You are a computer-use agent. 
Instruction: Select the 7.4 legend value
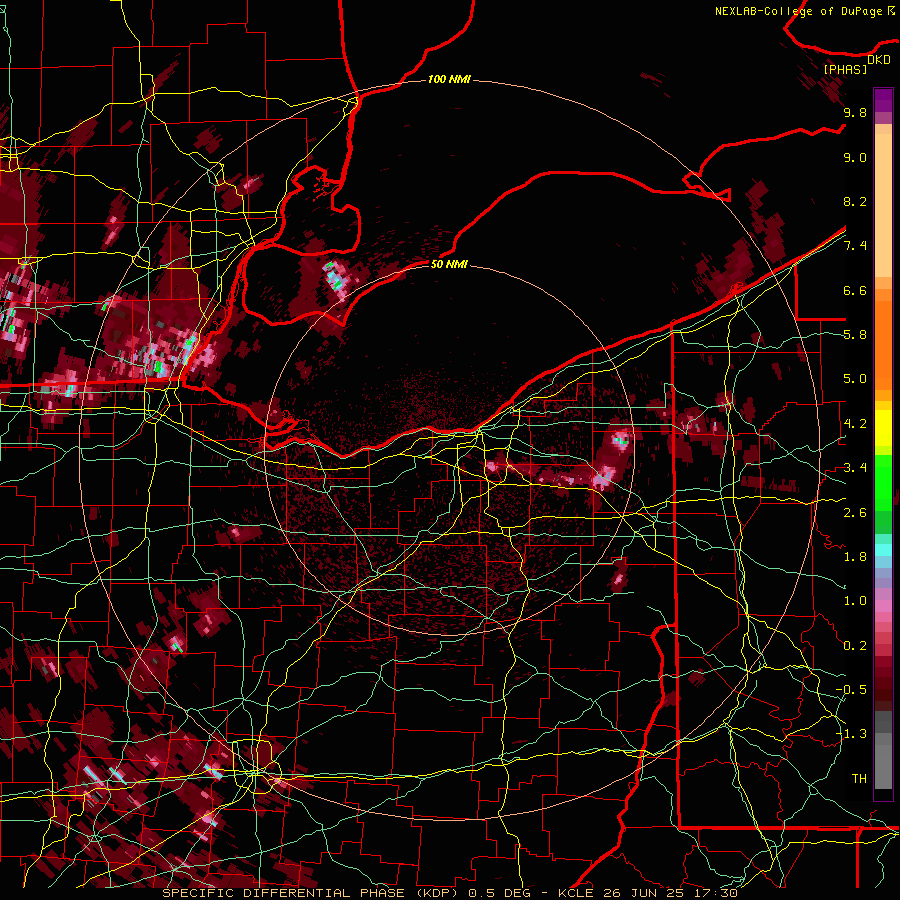click(x=855, y=246)
